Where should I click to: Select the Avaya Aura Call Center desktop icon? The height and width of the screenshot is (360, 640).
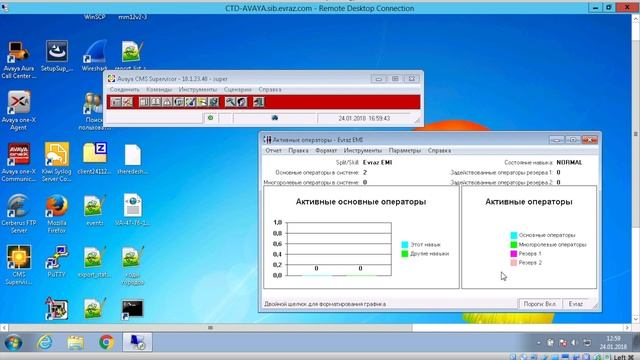pos(18,60)
